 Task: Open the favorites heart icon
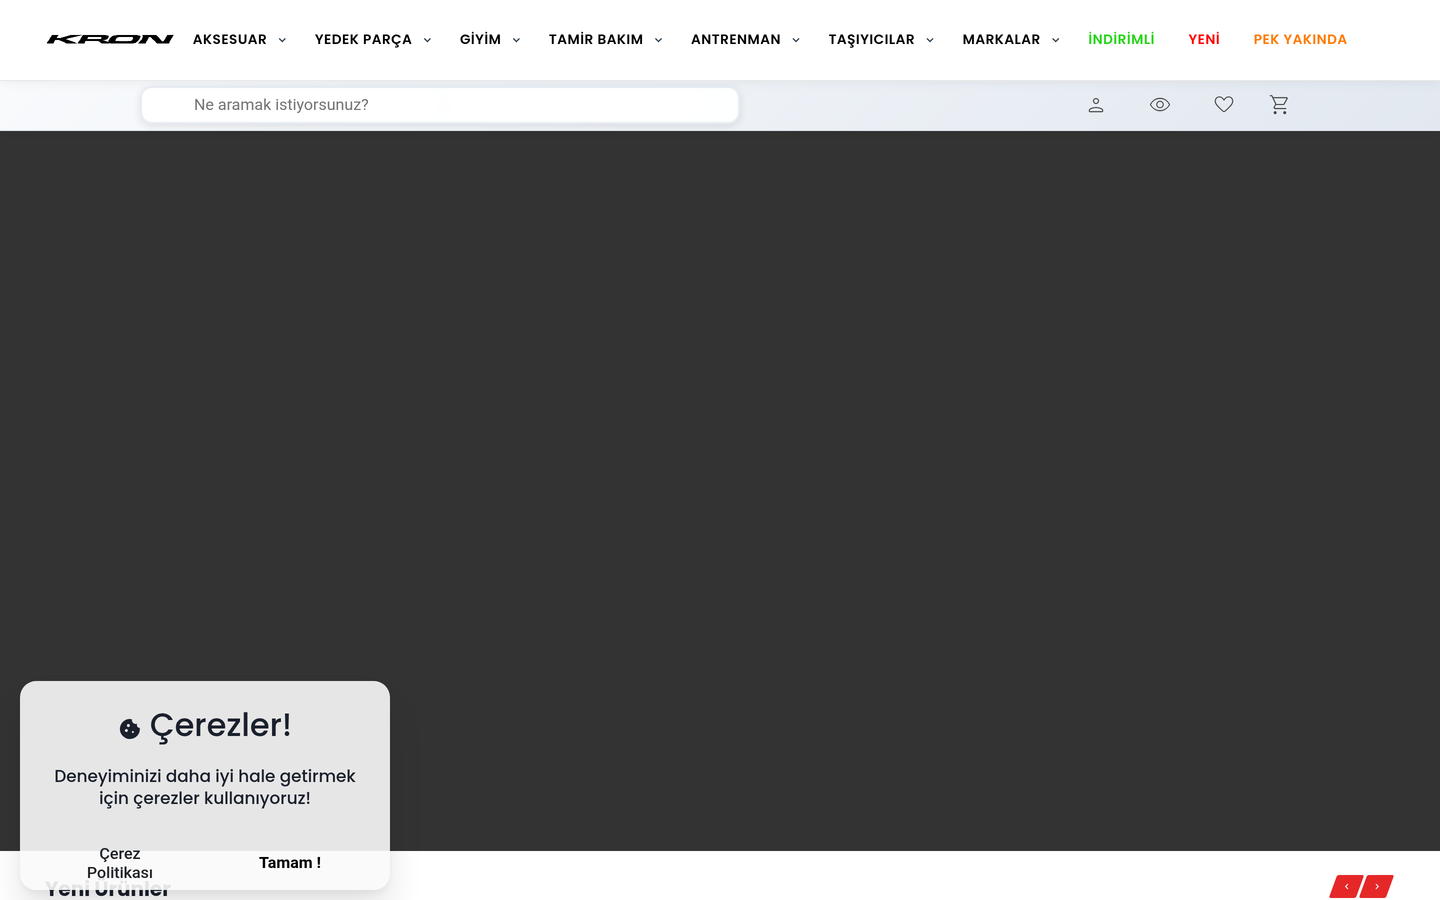(x=1224, y=104)
